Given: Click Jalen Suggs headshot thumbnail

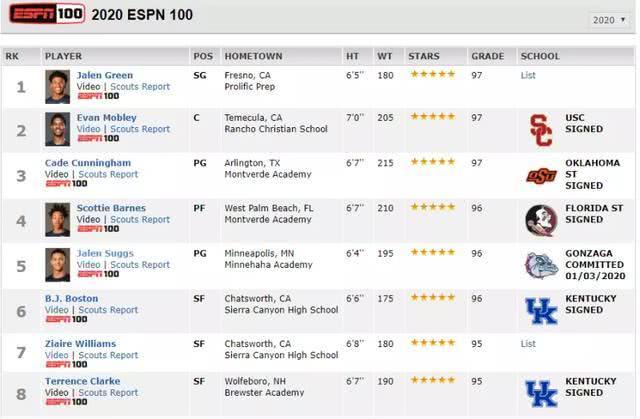Looking at the screenshot, I should pos(58,265).
